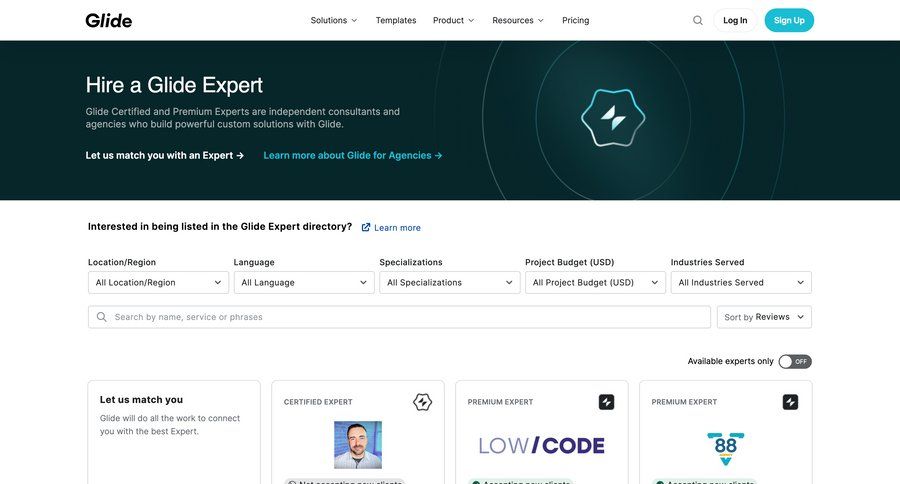Click Let us match you with an Expert

click(165, 156)
